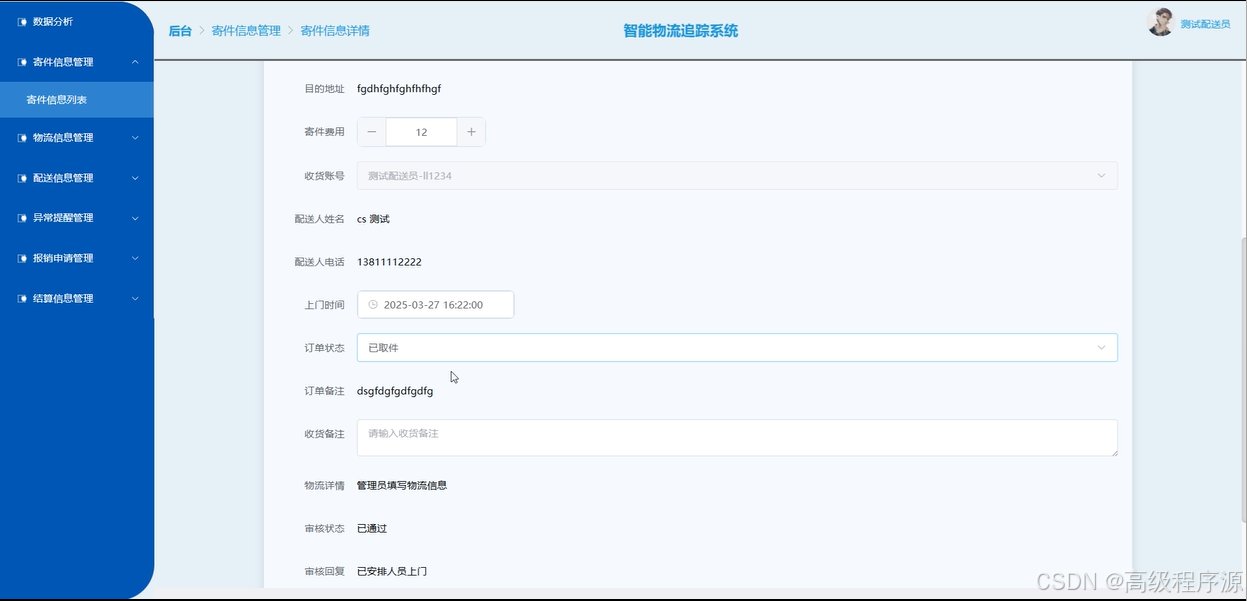Click the 目的地址 value fgdhfghfghfhfhgf

(399, 89)
